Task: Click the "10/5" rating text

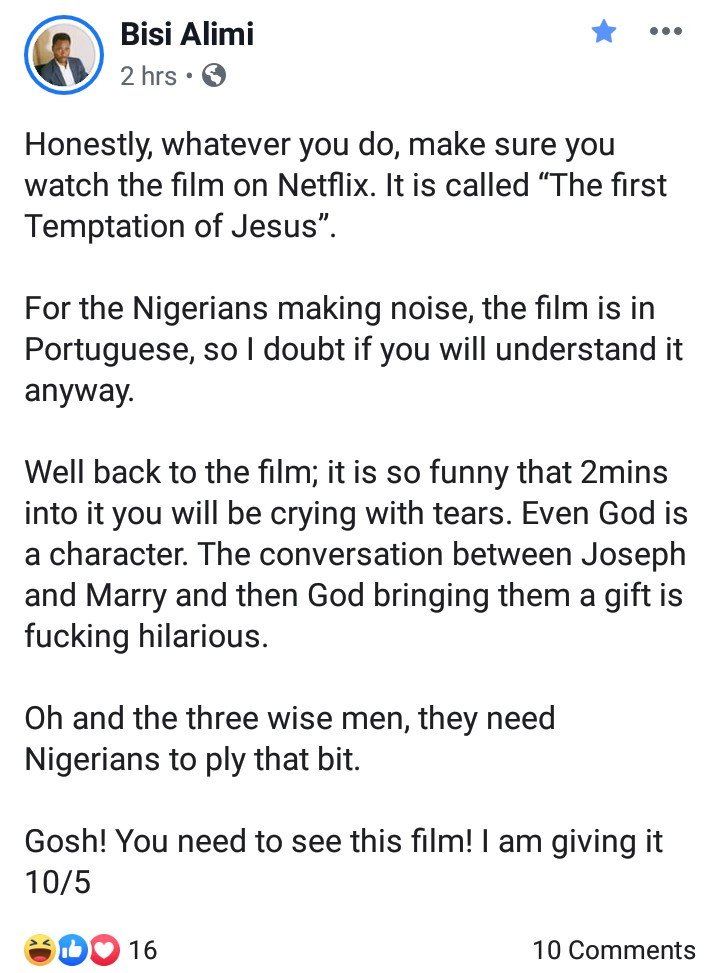Action: (58, 882)
